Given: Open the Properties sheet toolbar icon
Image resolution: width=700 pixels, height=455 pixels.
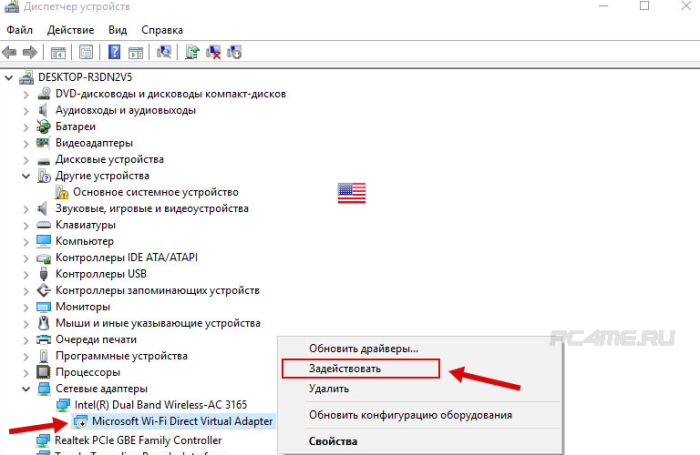Looking at the screenshot, I should (86, 53).
